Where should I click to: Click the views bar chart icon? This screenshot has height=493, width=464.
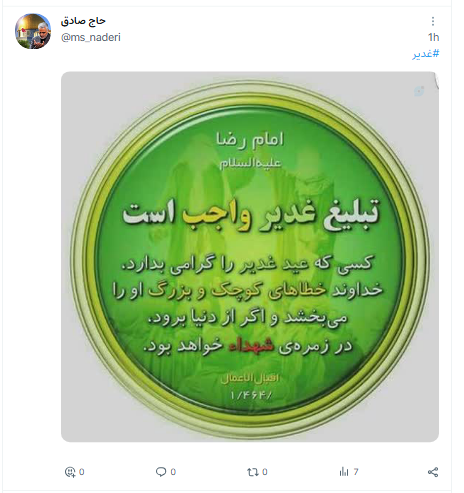[x=344, y=472]
